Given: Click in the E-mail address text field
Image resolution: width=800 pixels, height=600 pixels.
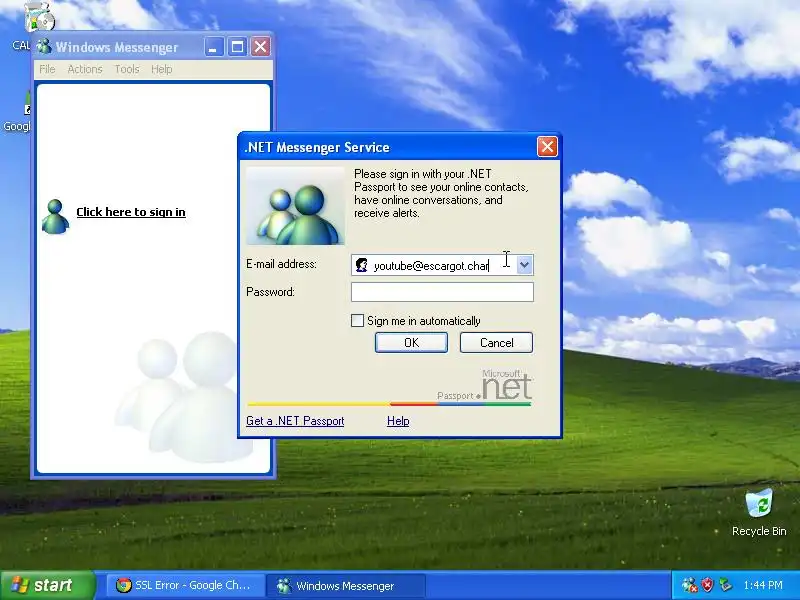Looking at the screenshot, I should tap(442, 265).
